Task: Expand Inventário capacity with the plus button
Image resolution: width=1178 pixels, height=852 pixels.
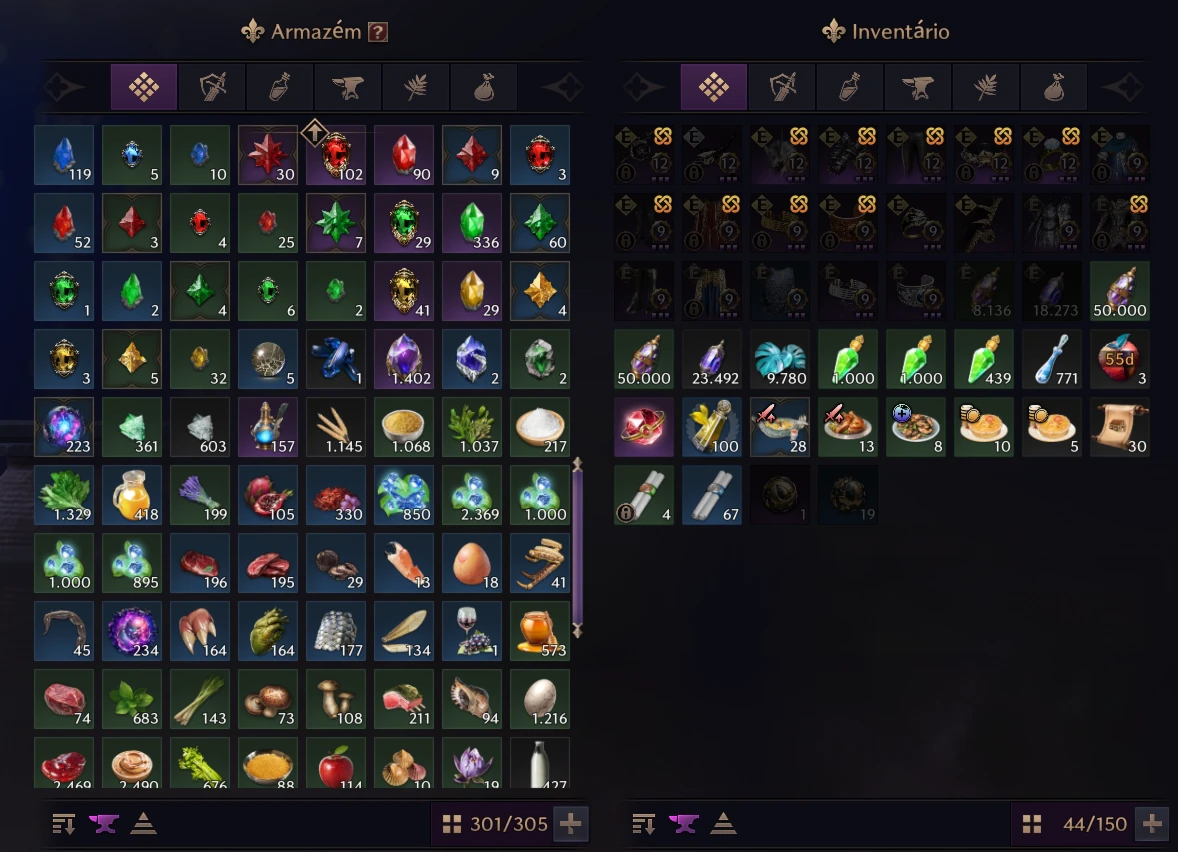Action: [x=1152, y=824]
